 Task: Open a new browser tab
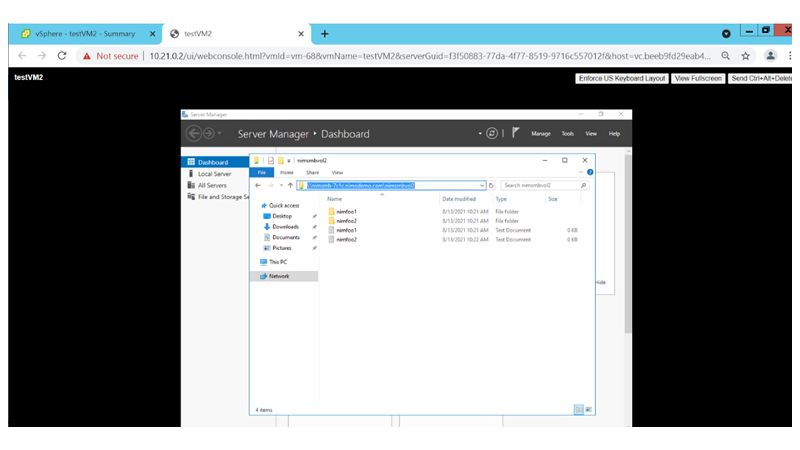click(x=324, y=34)
